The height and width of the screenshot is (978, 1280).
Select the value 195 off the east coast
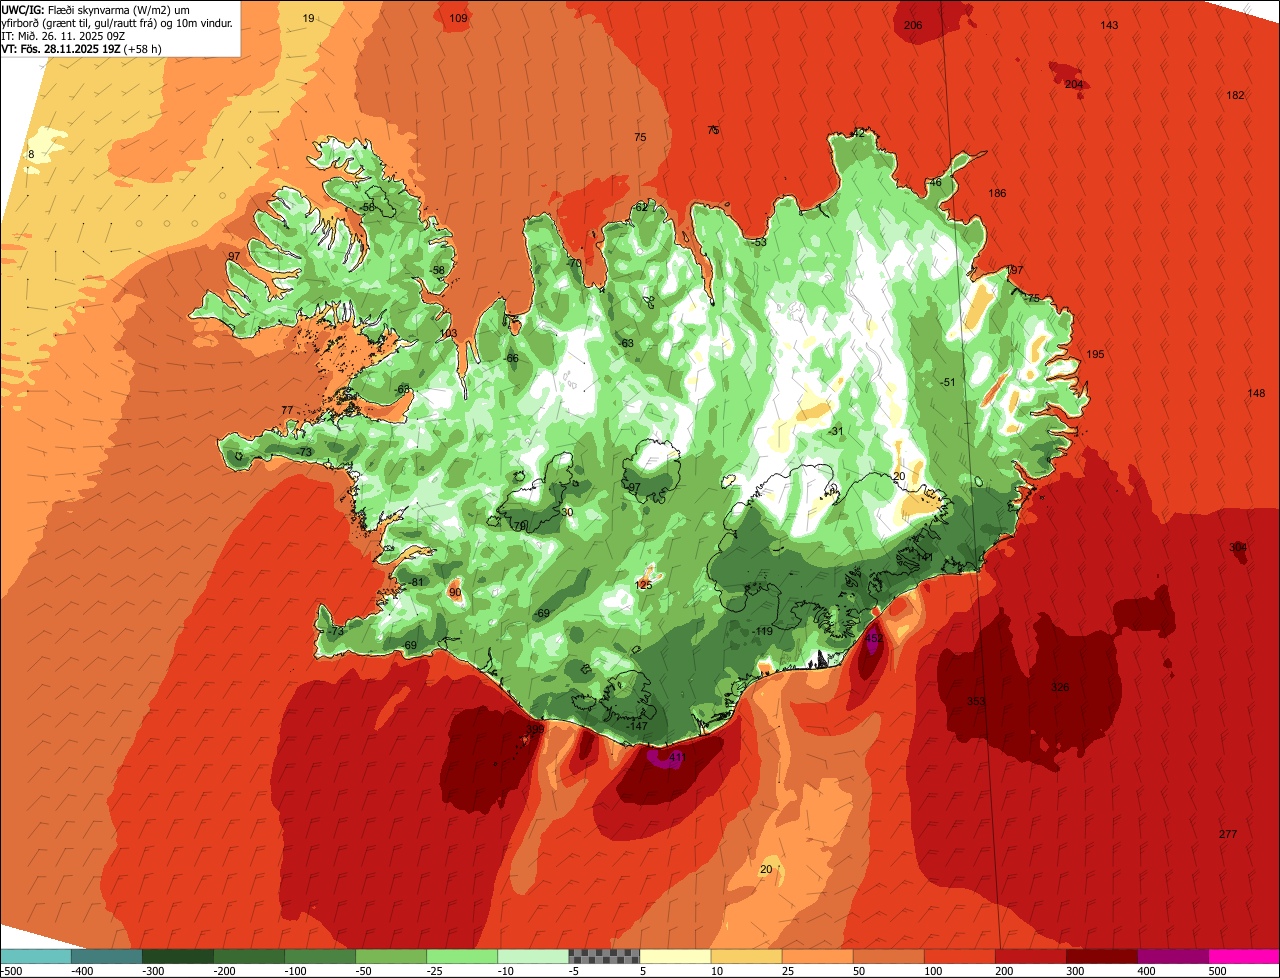tap(1095, 355)
